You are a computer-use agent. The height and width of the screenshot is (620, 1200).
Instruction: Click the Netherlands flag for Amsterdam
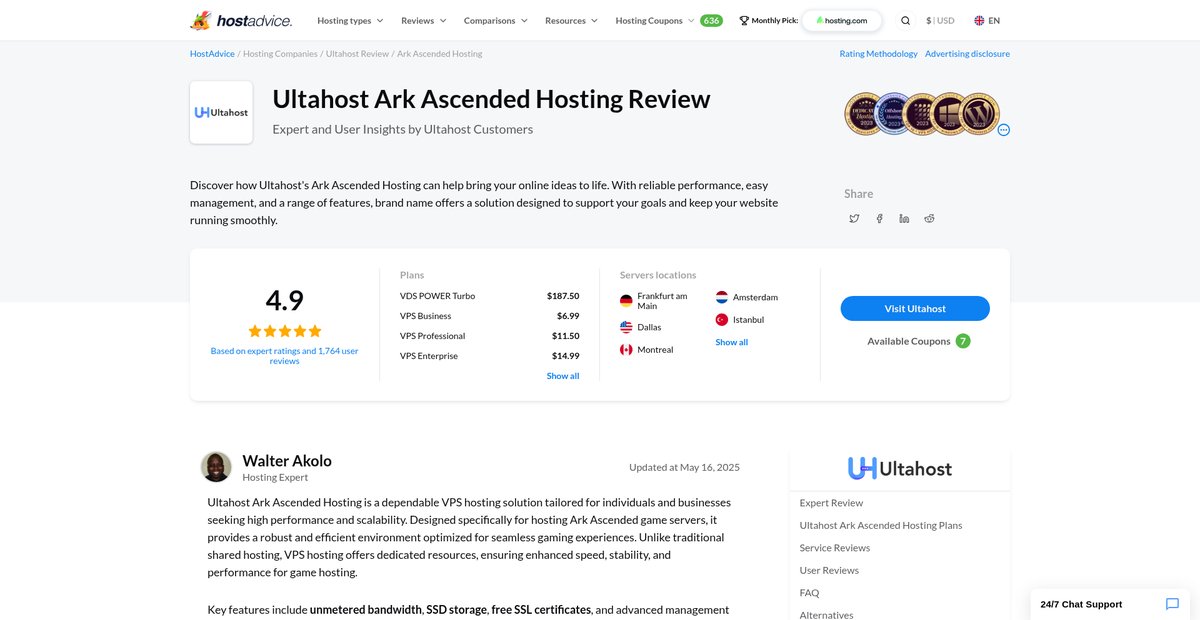click(x=722, y=297)
